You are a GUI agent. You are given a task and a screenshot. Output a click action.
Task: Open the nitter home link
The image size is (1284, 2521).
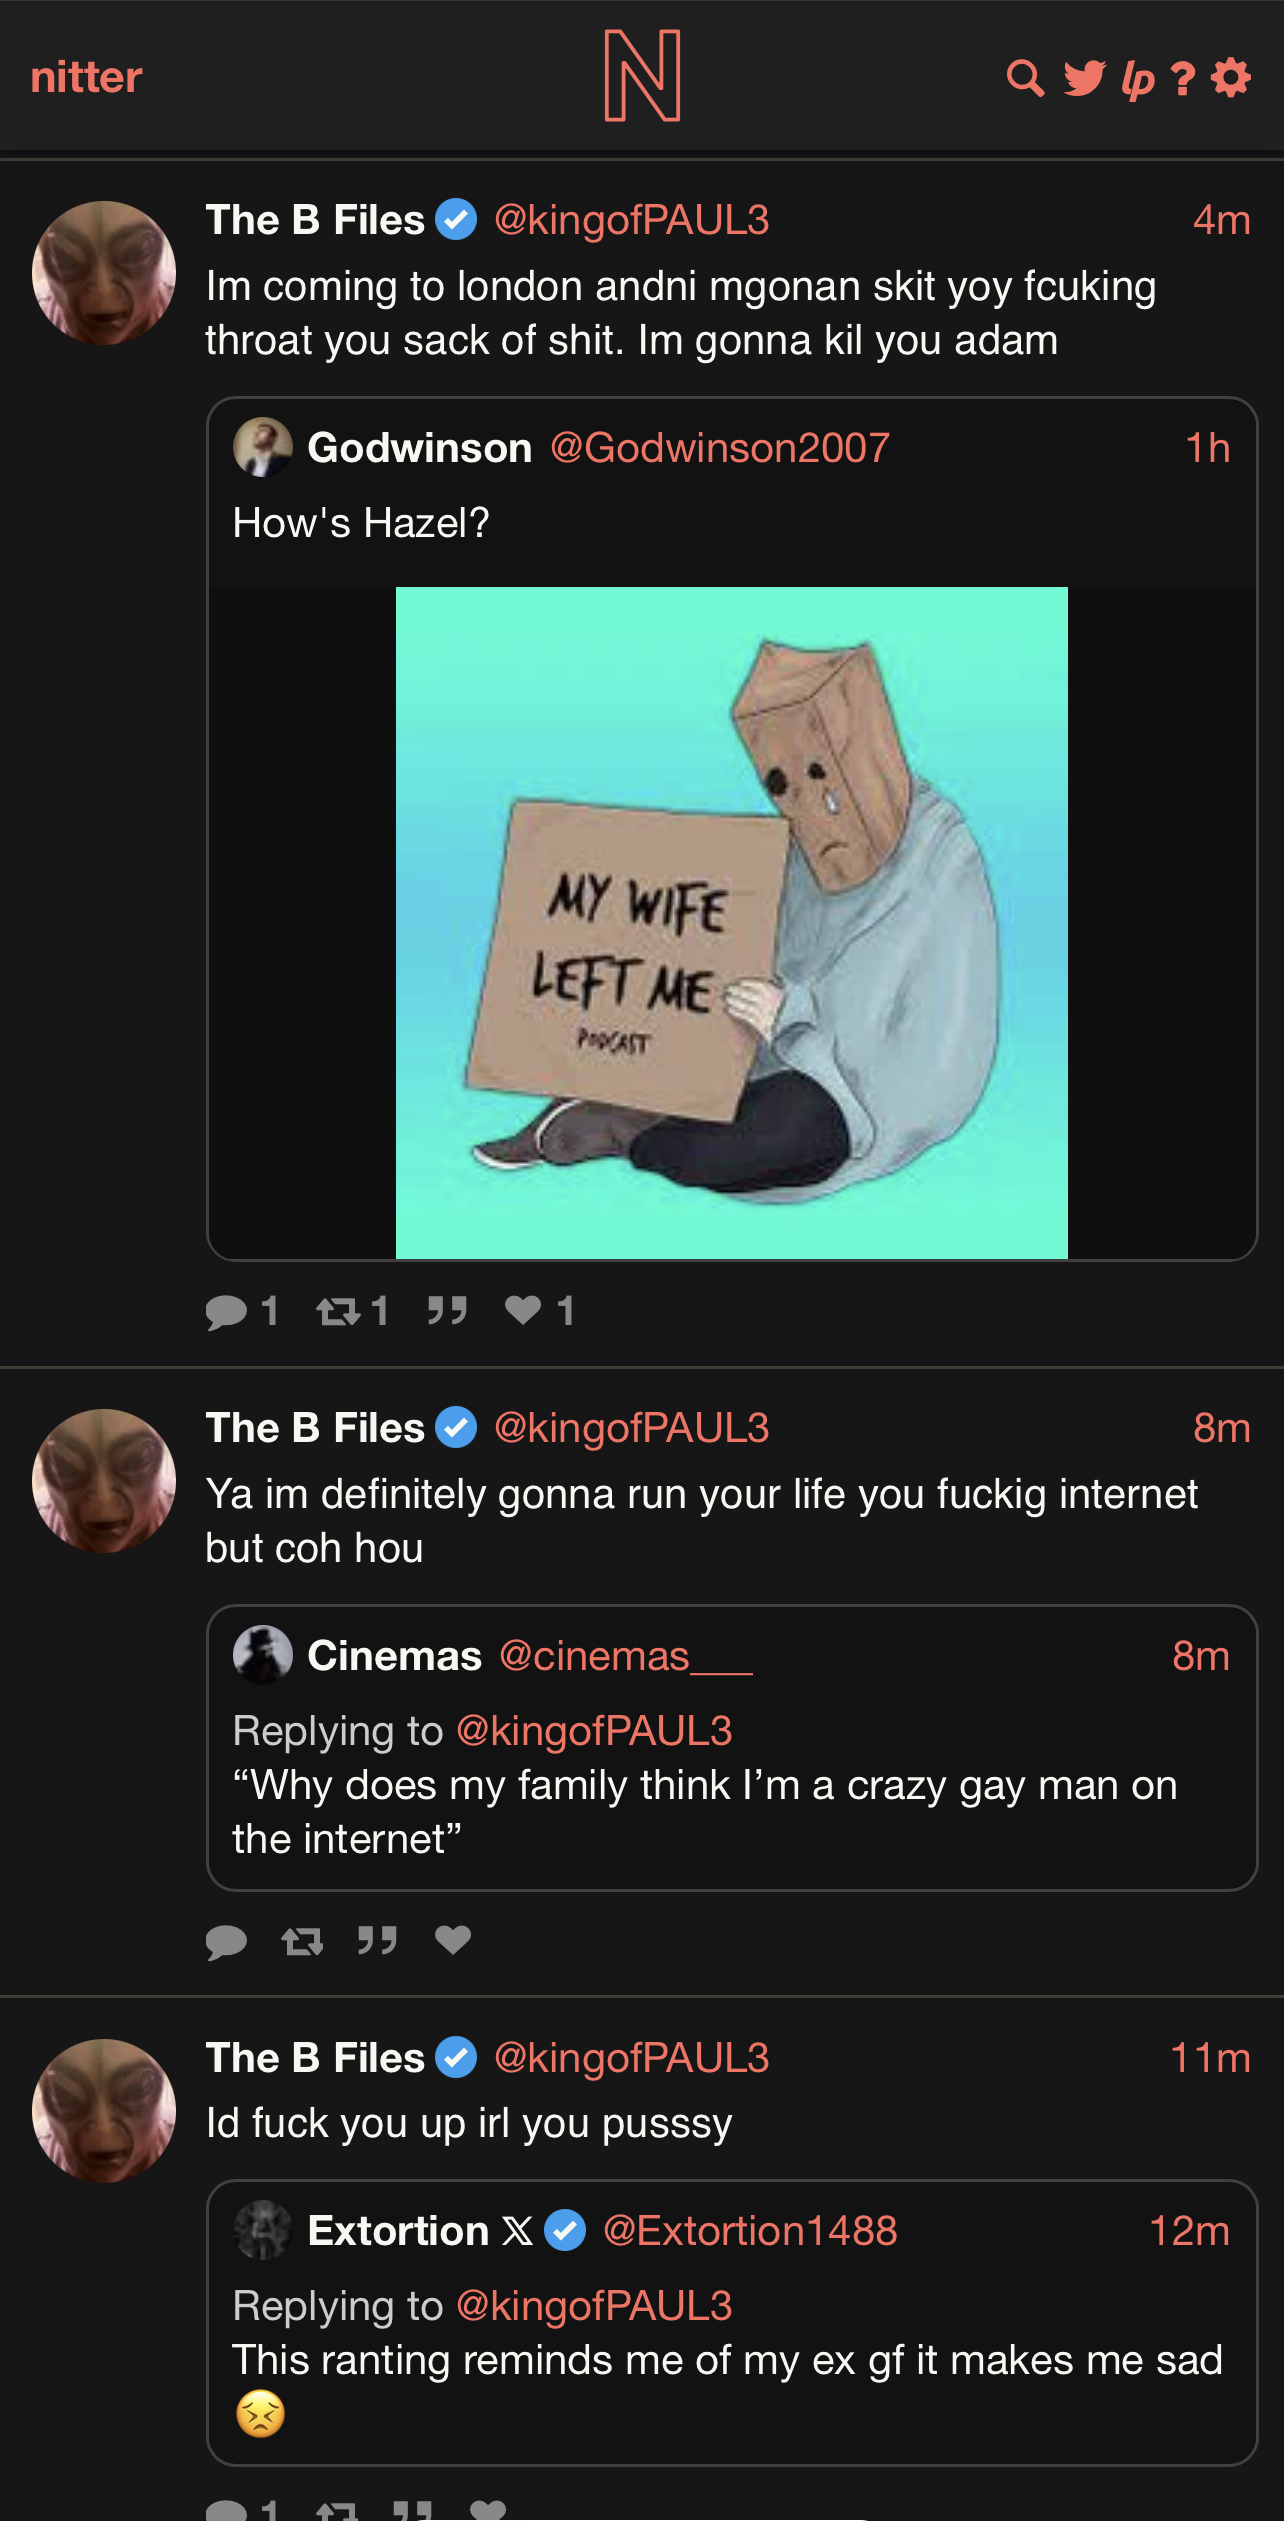(x=87, y=78)
